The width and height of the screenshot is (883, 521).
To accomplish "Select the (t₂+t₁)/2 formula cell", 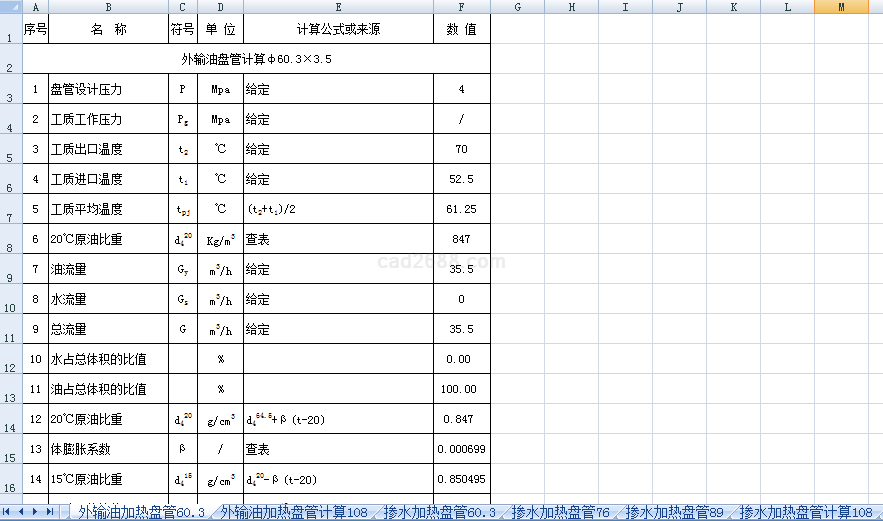I will click(x=338, y=209).
